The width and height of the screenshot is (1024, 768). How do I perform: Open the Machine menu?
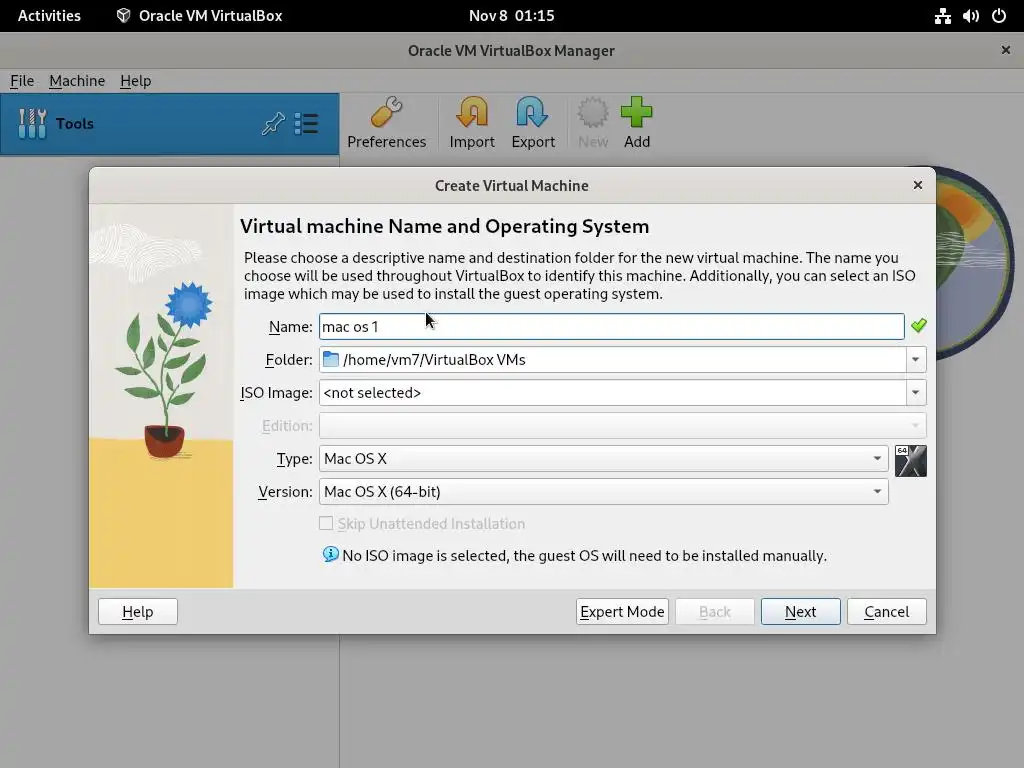coord(77,80)
